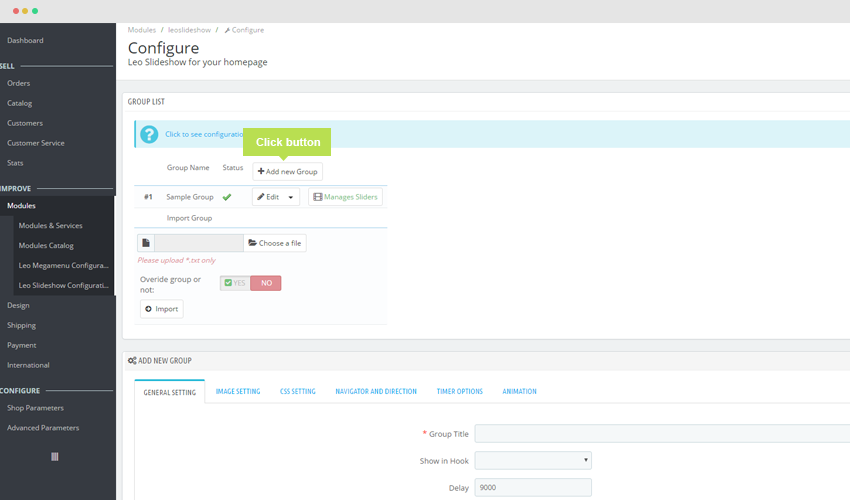The image size is (850, 500).
Task: Open Shipping in the sidebar
Action: click(22, 325)
